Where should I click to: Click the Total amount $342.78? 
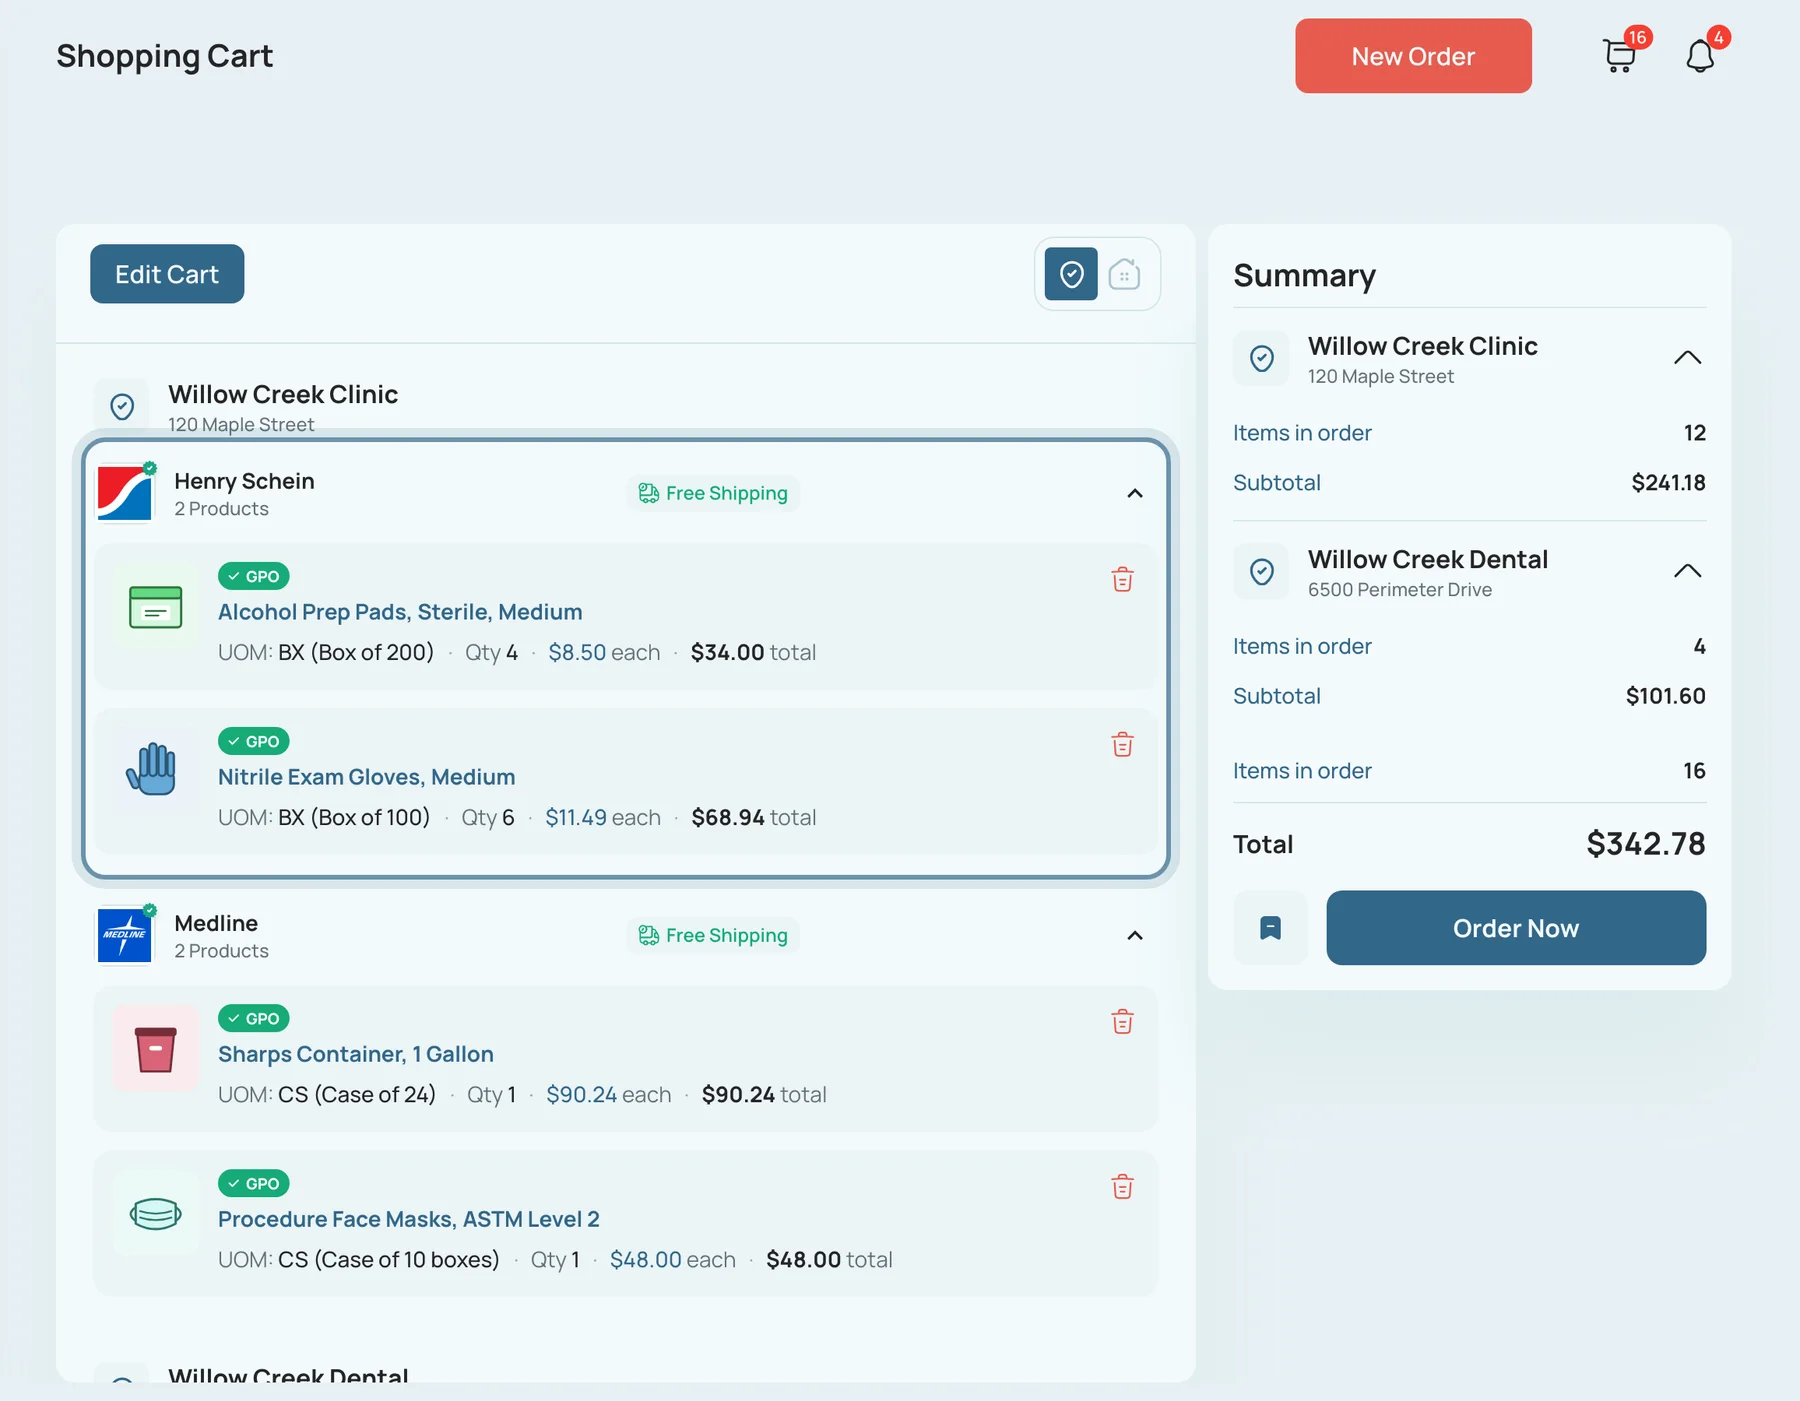1646,844
